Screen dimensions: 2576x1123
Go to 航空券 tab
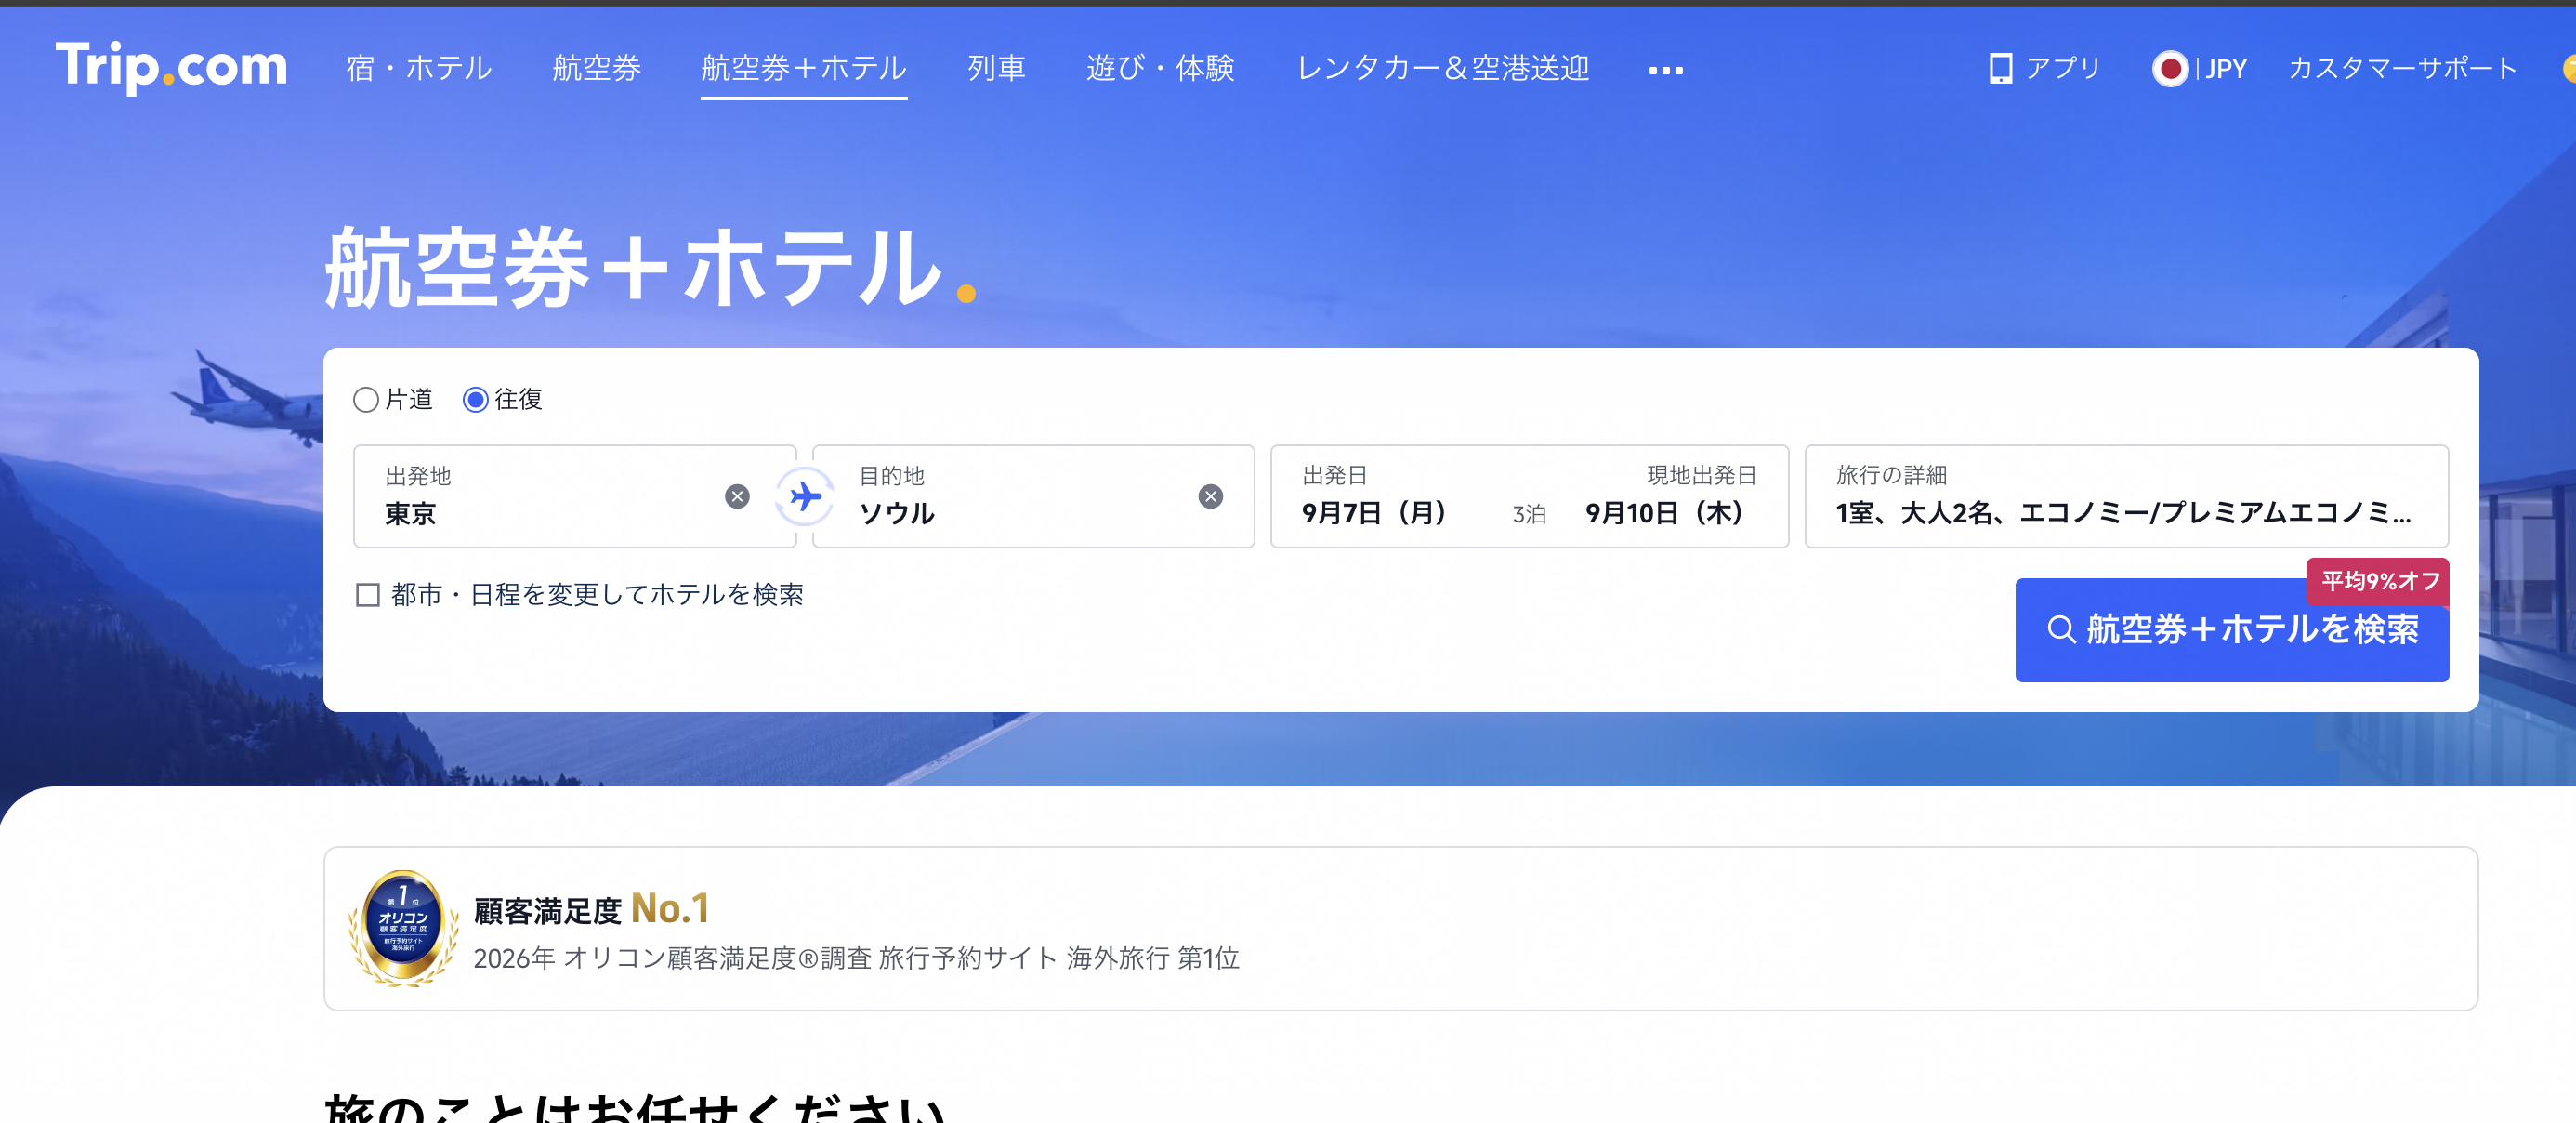click(597, 68)
